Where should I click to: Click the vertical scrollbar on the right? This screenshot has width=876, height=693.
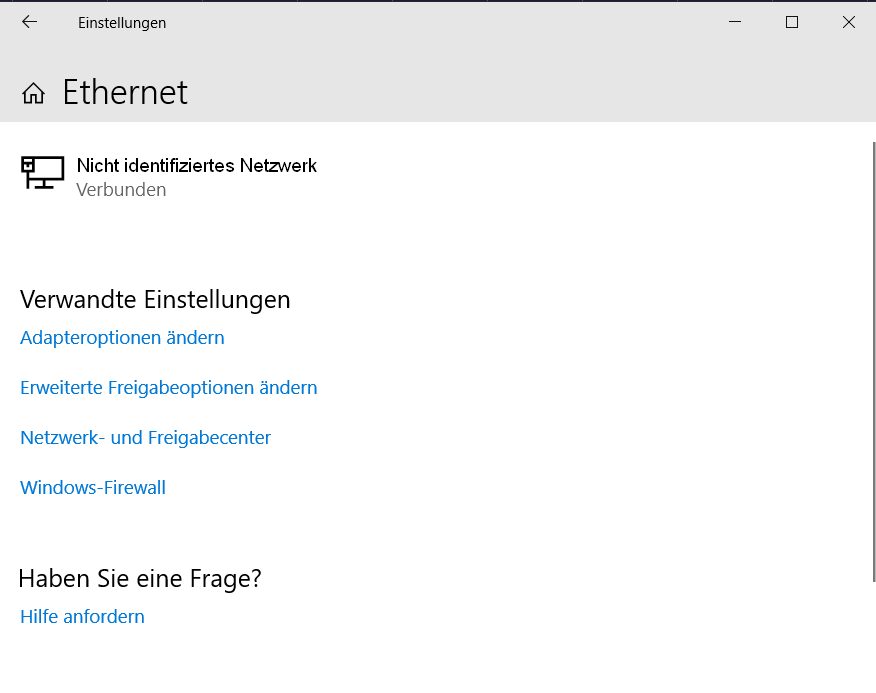coord(874,362)
